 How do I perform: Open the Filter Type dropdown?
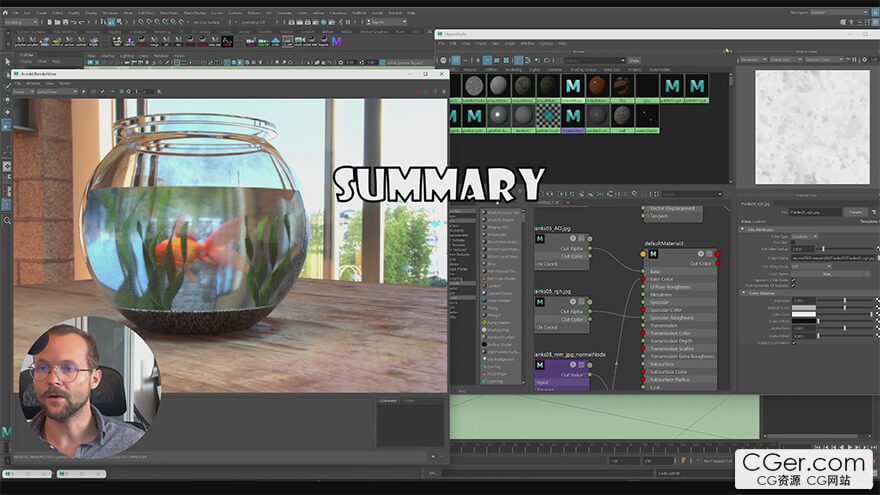click(x=804, y=236)
